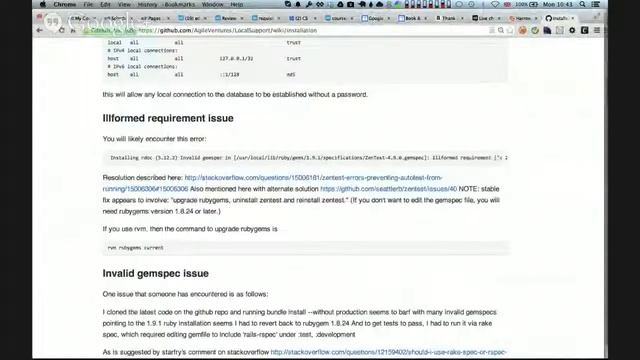This screenshot has width=640, height=360.
Task: Click the battery status indicator
Action: [x=526, y=4]
